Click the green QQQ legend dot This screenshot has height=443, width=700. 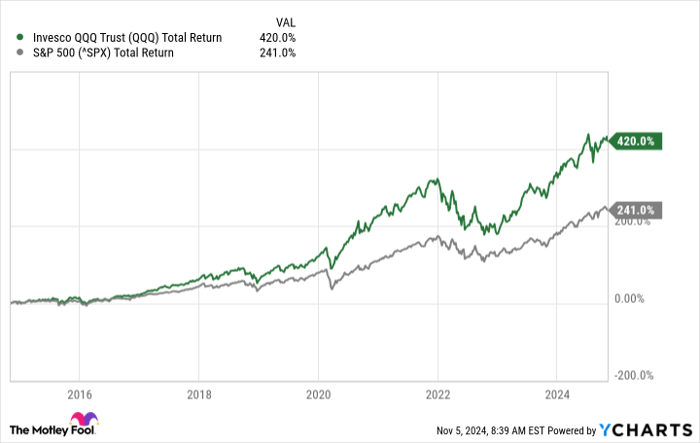coord(20,37)
